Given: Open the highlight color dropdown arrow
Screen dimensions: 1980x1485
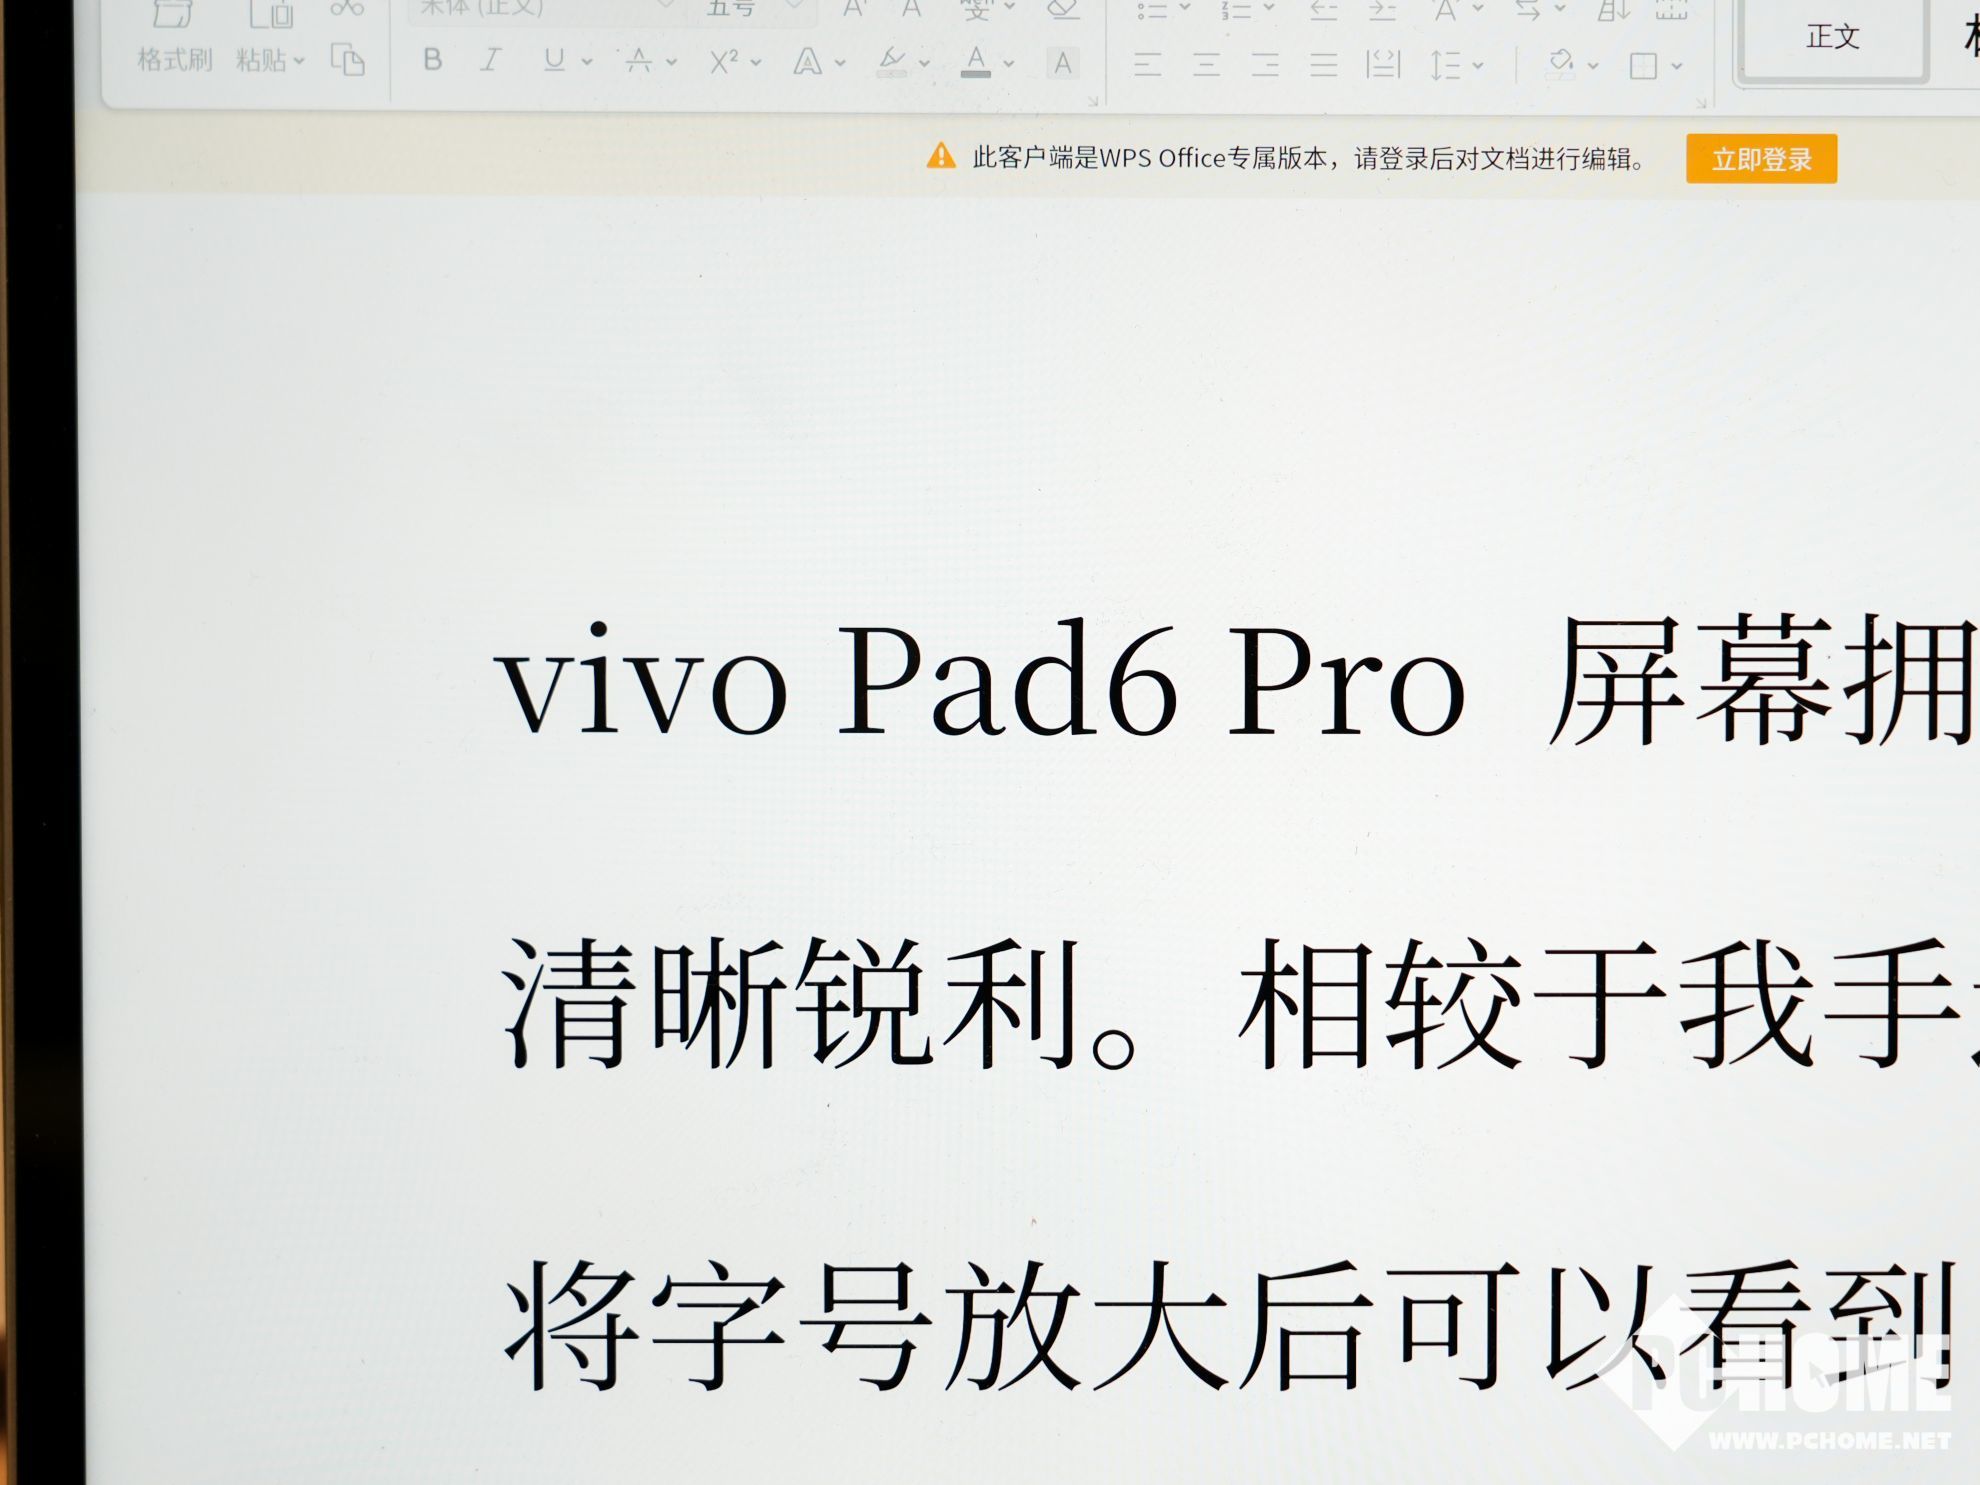Looking at the screenshot, I should coord(924,64).
